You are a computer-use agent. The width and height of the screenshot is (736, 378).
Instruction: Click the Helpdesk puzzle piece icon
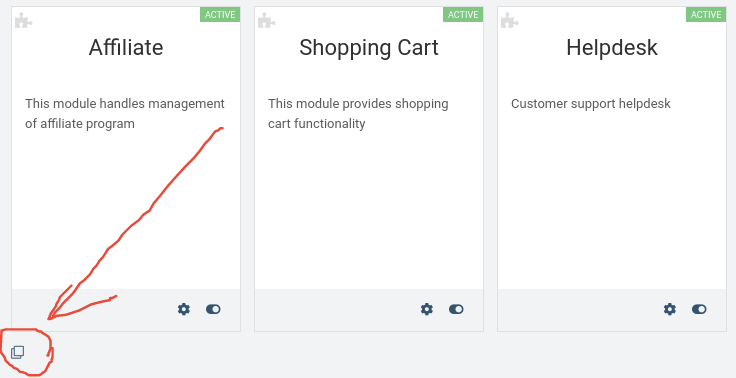[x=510, y=21]
